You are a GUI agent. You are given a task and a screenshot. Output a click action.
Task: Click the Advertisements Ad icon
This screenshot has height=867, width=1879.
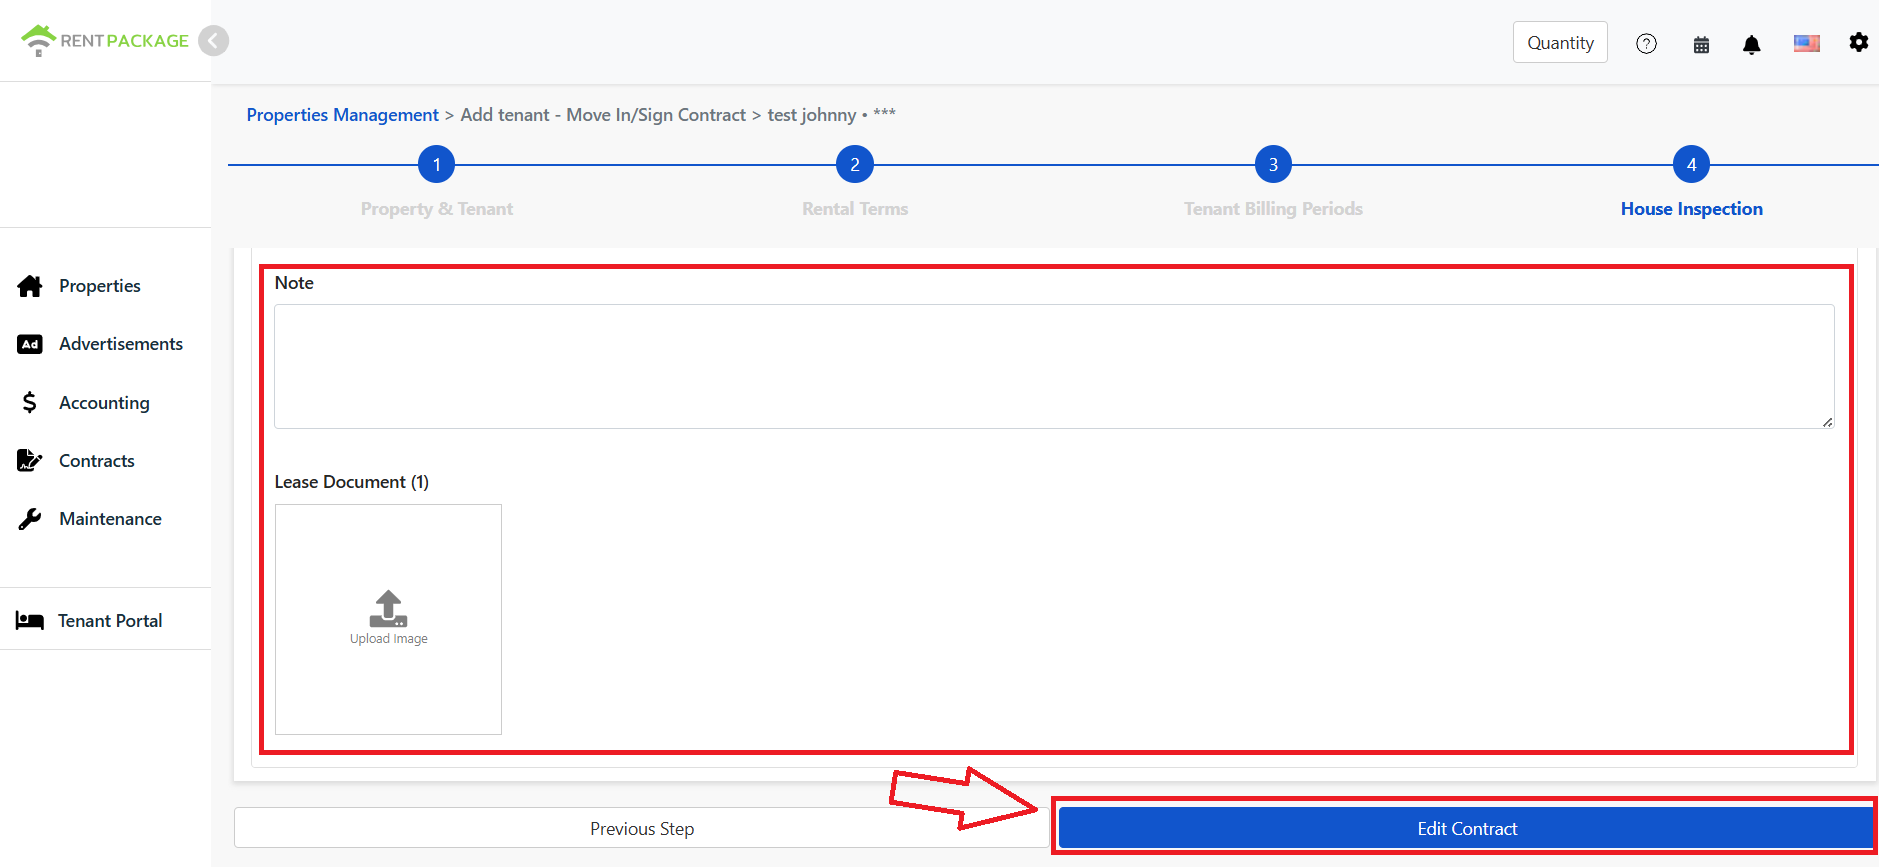click(x=30, y=344)
